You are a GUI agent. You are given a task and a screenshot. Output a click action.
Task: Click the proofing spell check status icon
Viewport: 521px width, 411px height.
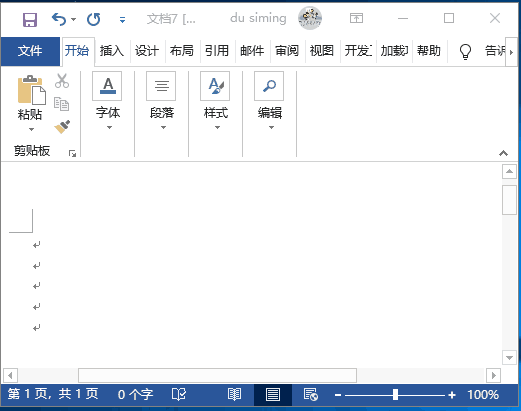coord(179,395)
